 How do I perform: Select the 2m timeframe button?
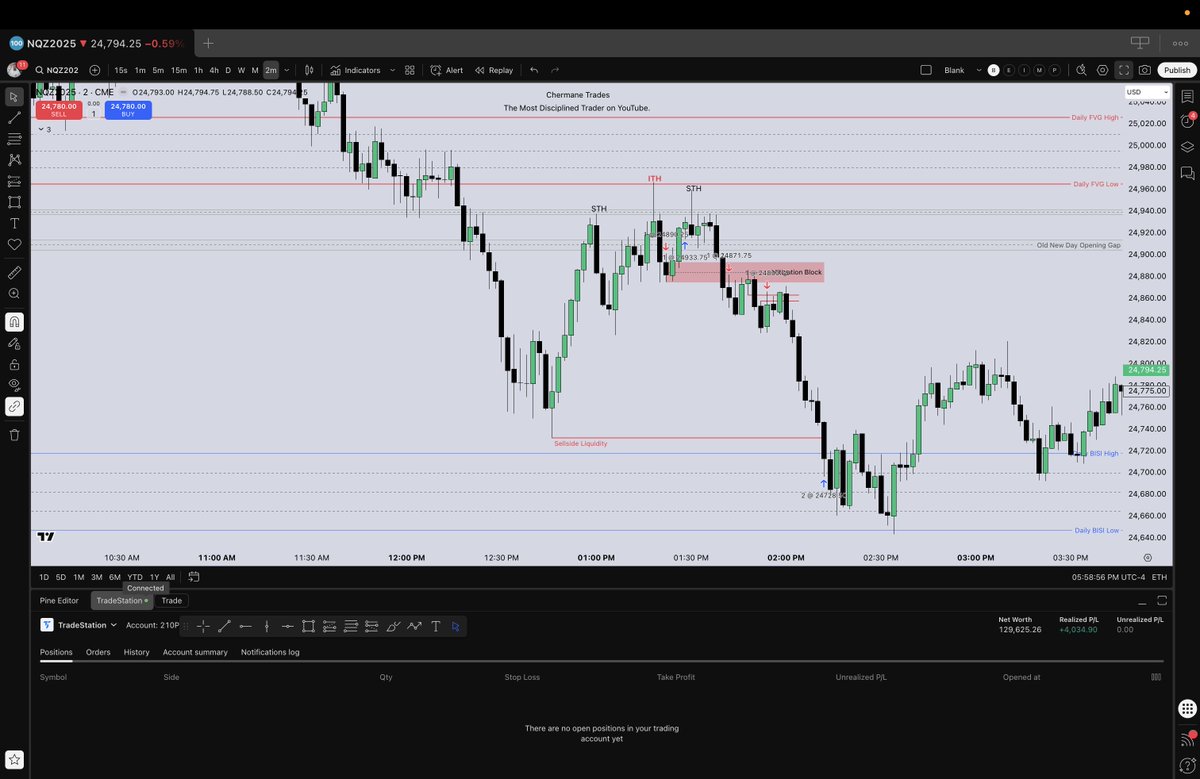271,70
